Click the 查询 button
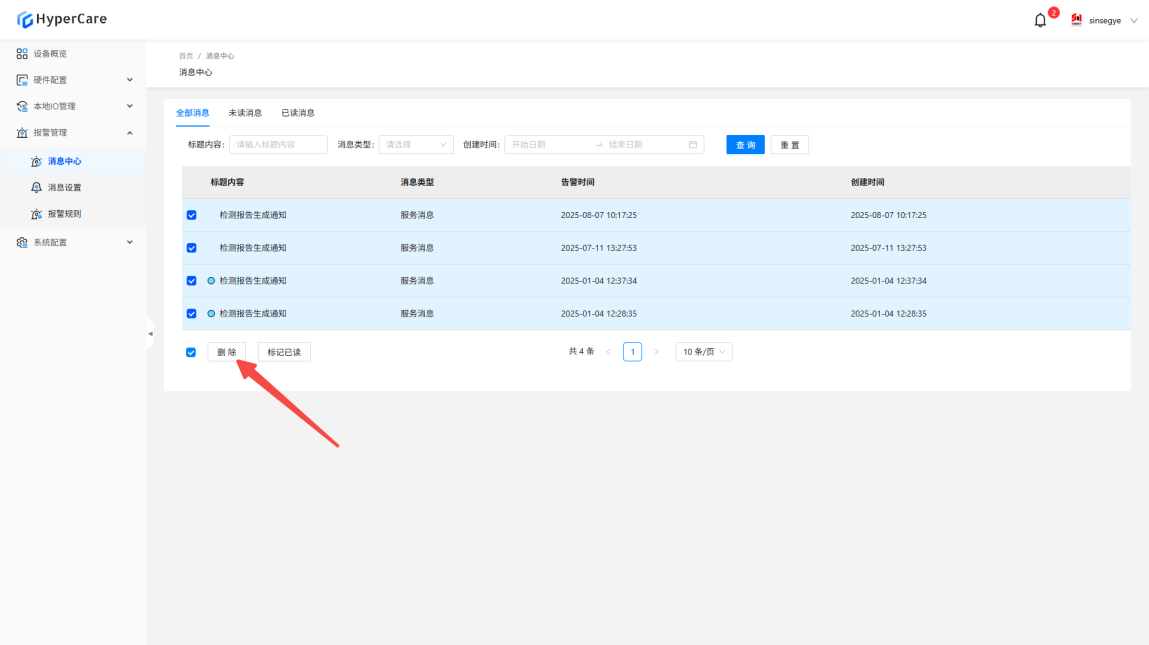The height and width of the screenshot is (645, 1149). coord(745,145)
